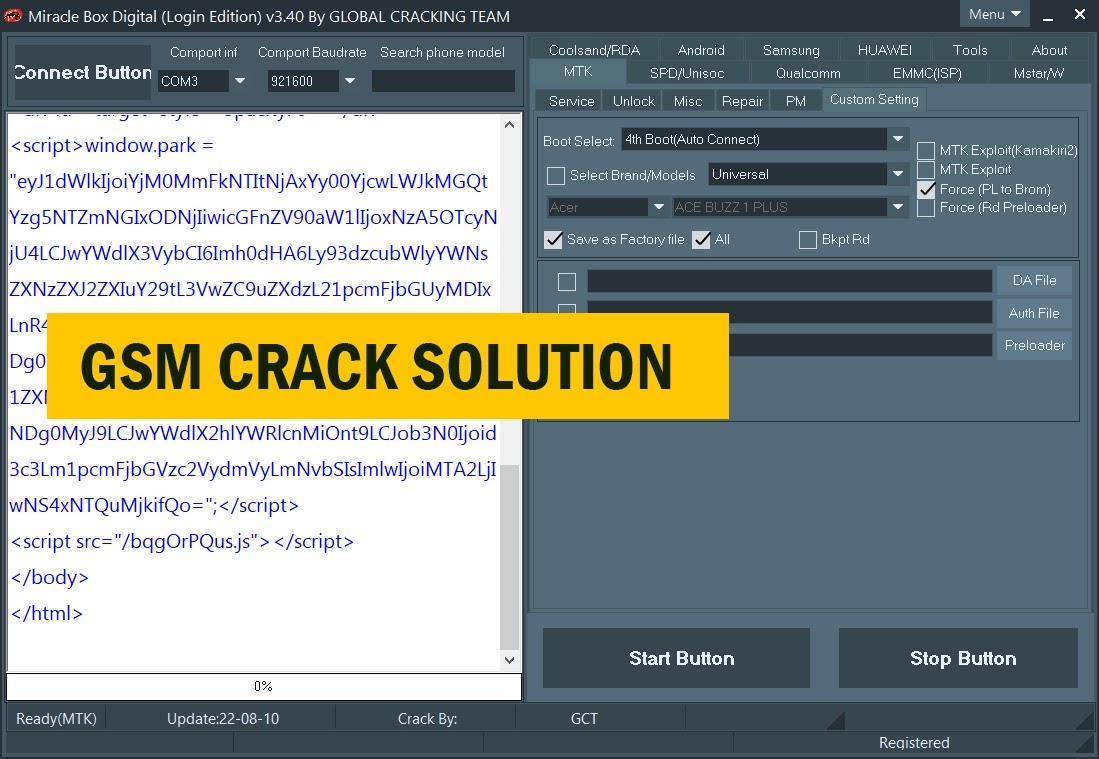Expand the Boot Select dropdown
1099x759 pixels.
pyautogui.click(x=897, y=139)
